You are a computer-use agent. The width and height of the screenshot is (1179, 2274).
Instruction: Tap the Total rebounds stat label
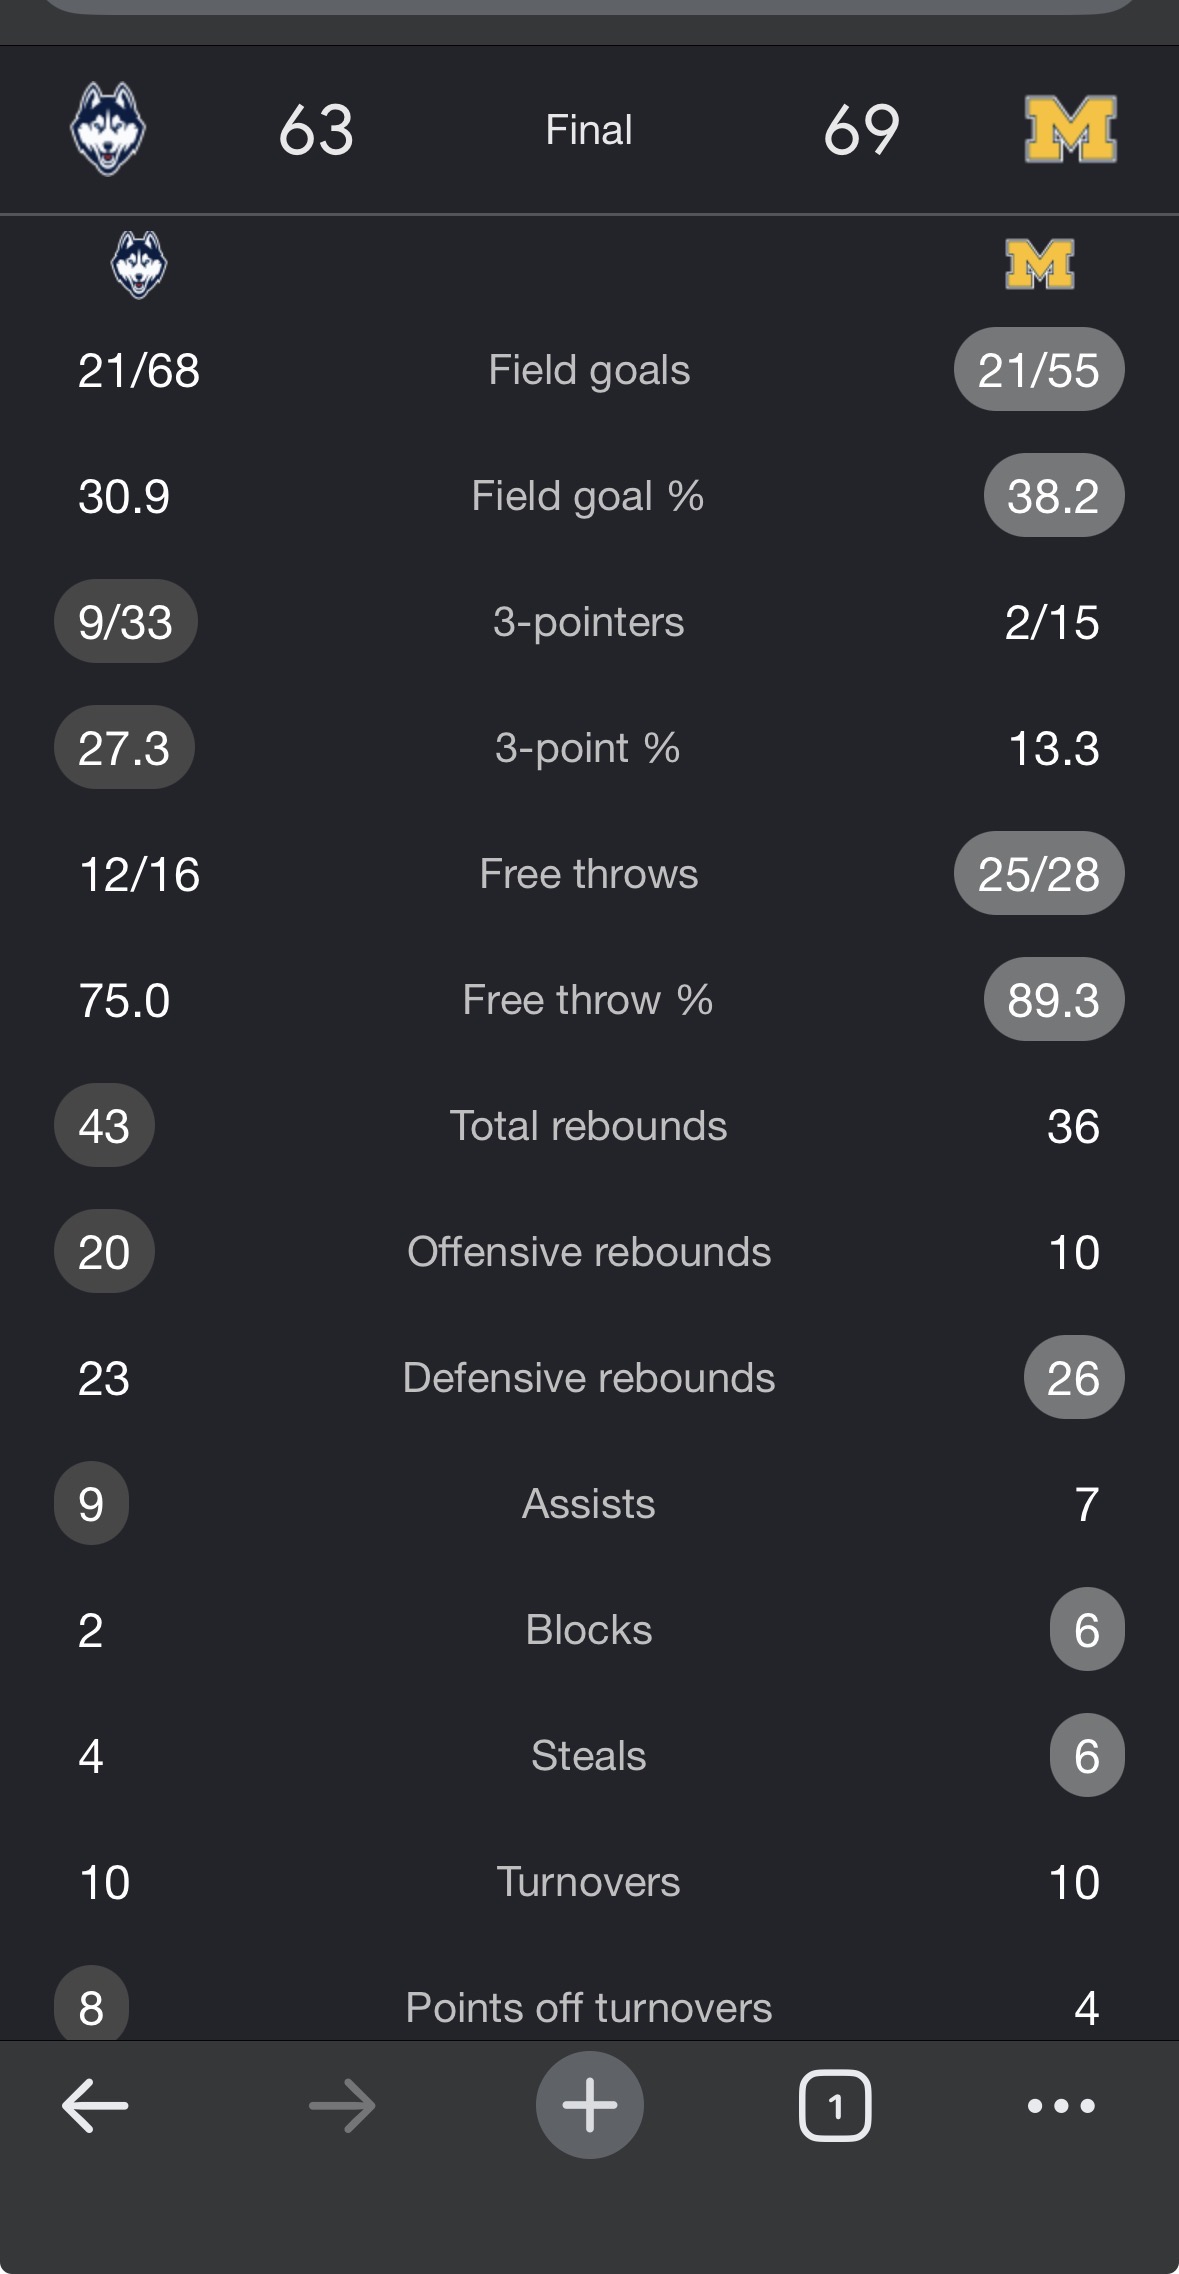(x=589, y=1126)
